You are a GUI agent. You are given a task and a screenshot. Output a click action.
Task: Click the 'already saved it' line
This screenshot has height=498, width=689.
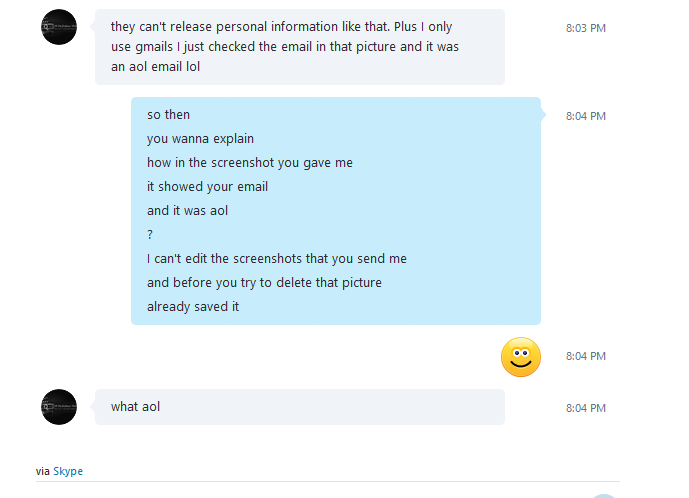[x=193, y=306]
